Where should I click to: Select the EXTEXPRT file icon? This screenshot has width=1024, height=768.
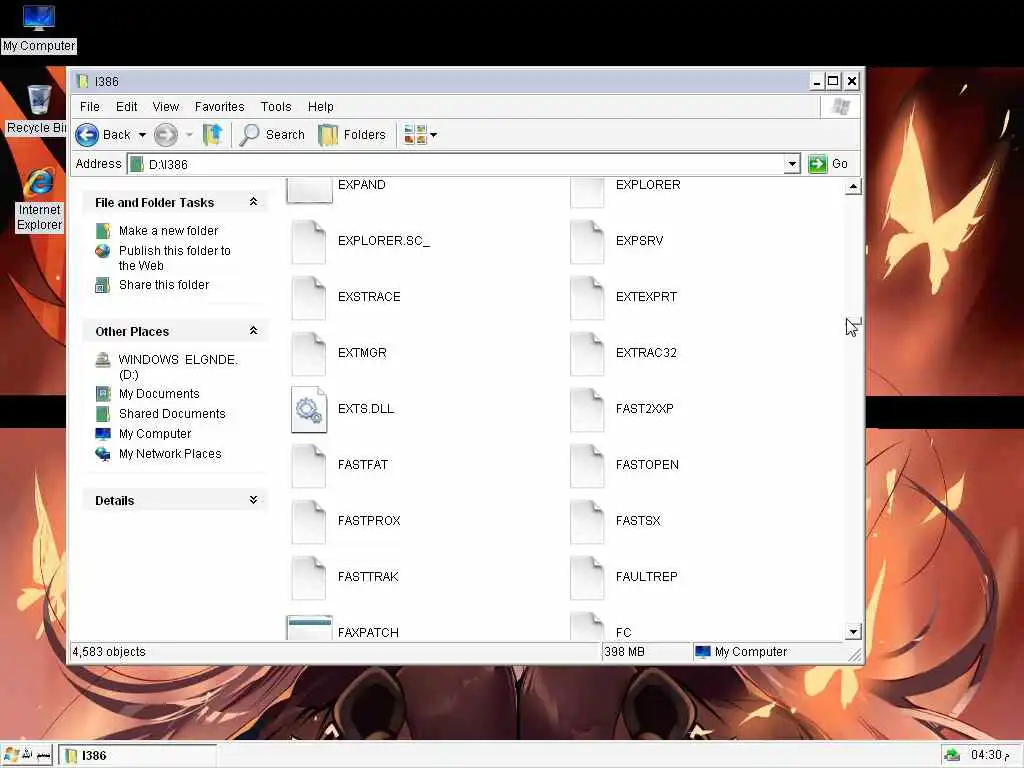point(587,298)
